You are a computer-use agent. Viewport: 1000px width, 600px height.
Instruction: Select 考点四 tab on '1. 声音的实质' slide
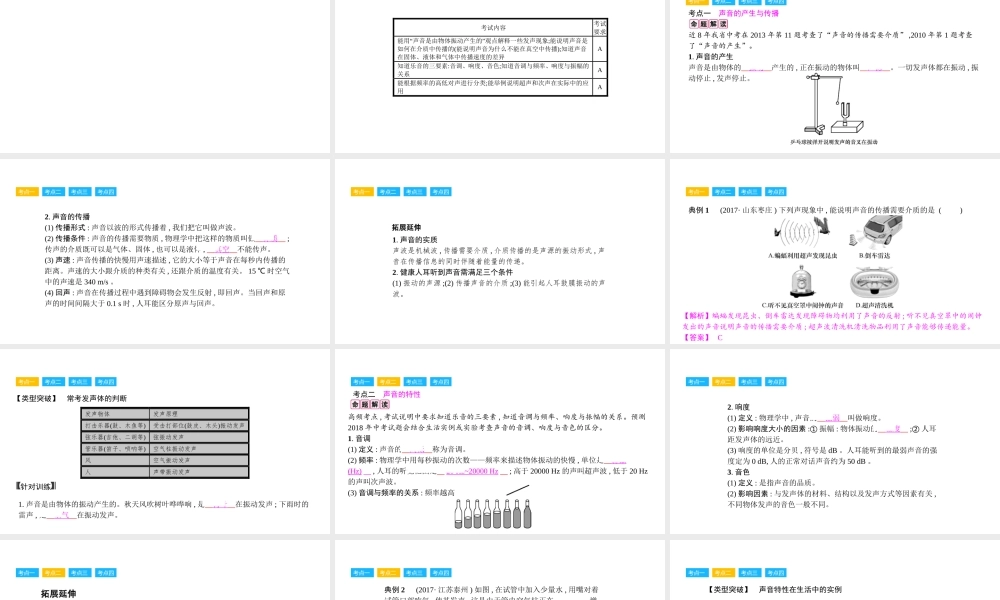[x=440, y=192]
